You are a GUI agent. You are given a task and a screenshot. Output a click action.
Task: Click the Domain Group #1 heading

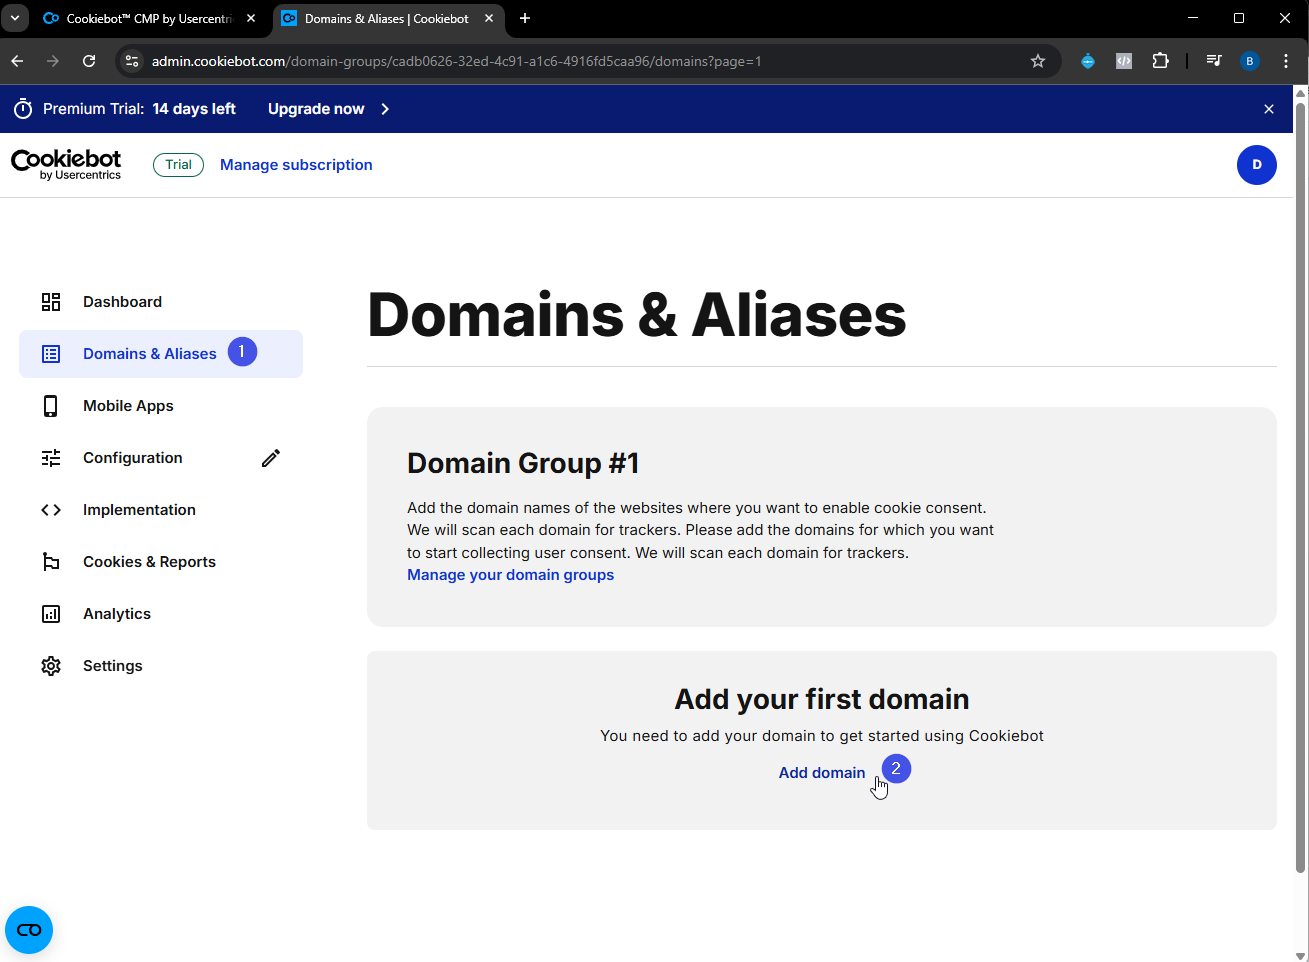[523, 463]
